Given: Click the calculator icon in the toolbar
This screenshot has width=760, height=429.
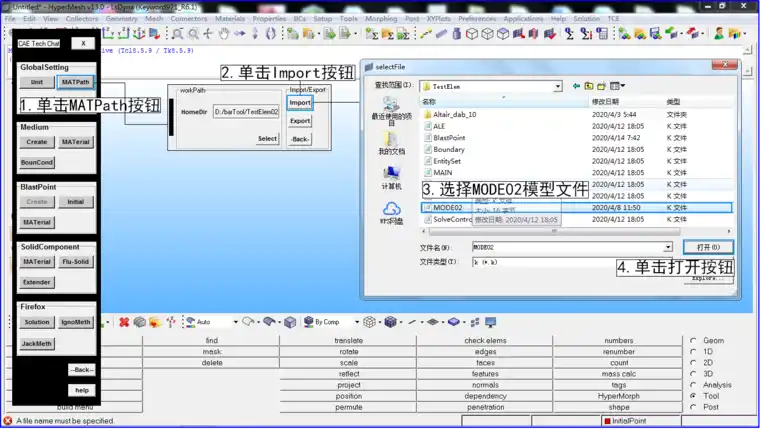Looking at the screenshot, I should pos(602,33).
